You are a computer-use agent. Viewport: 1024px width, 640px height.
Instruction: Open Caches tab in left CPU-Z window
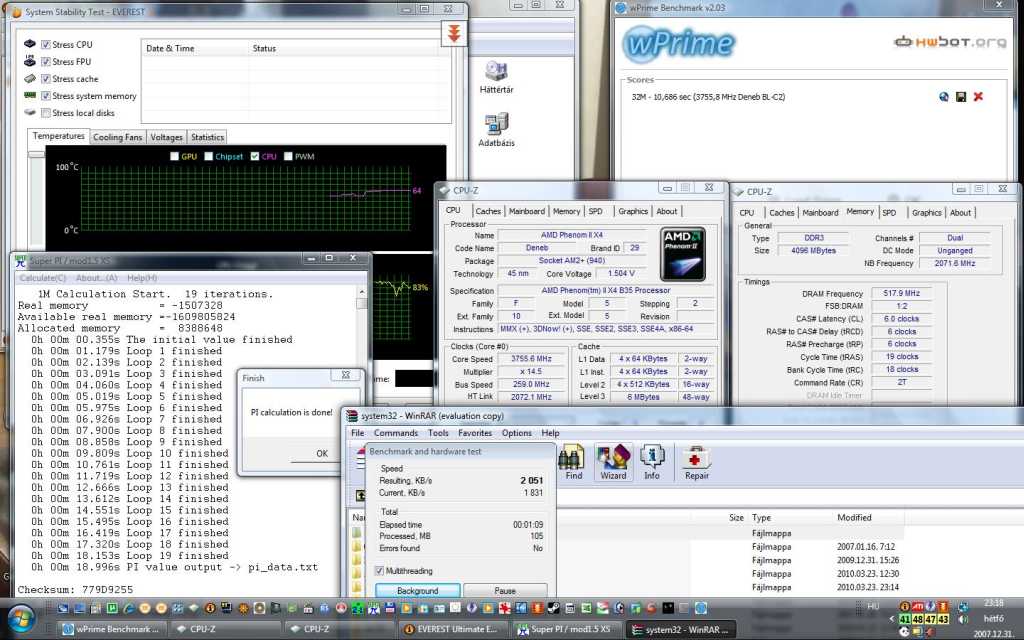[488, 212]
